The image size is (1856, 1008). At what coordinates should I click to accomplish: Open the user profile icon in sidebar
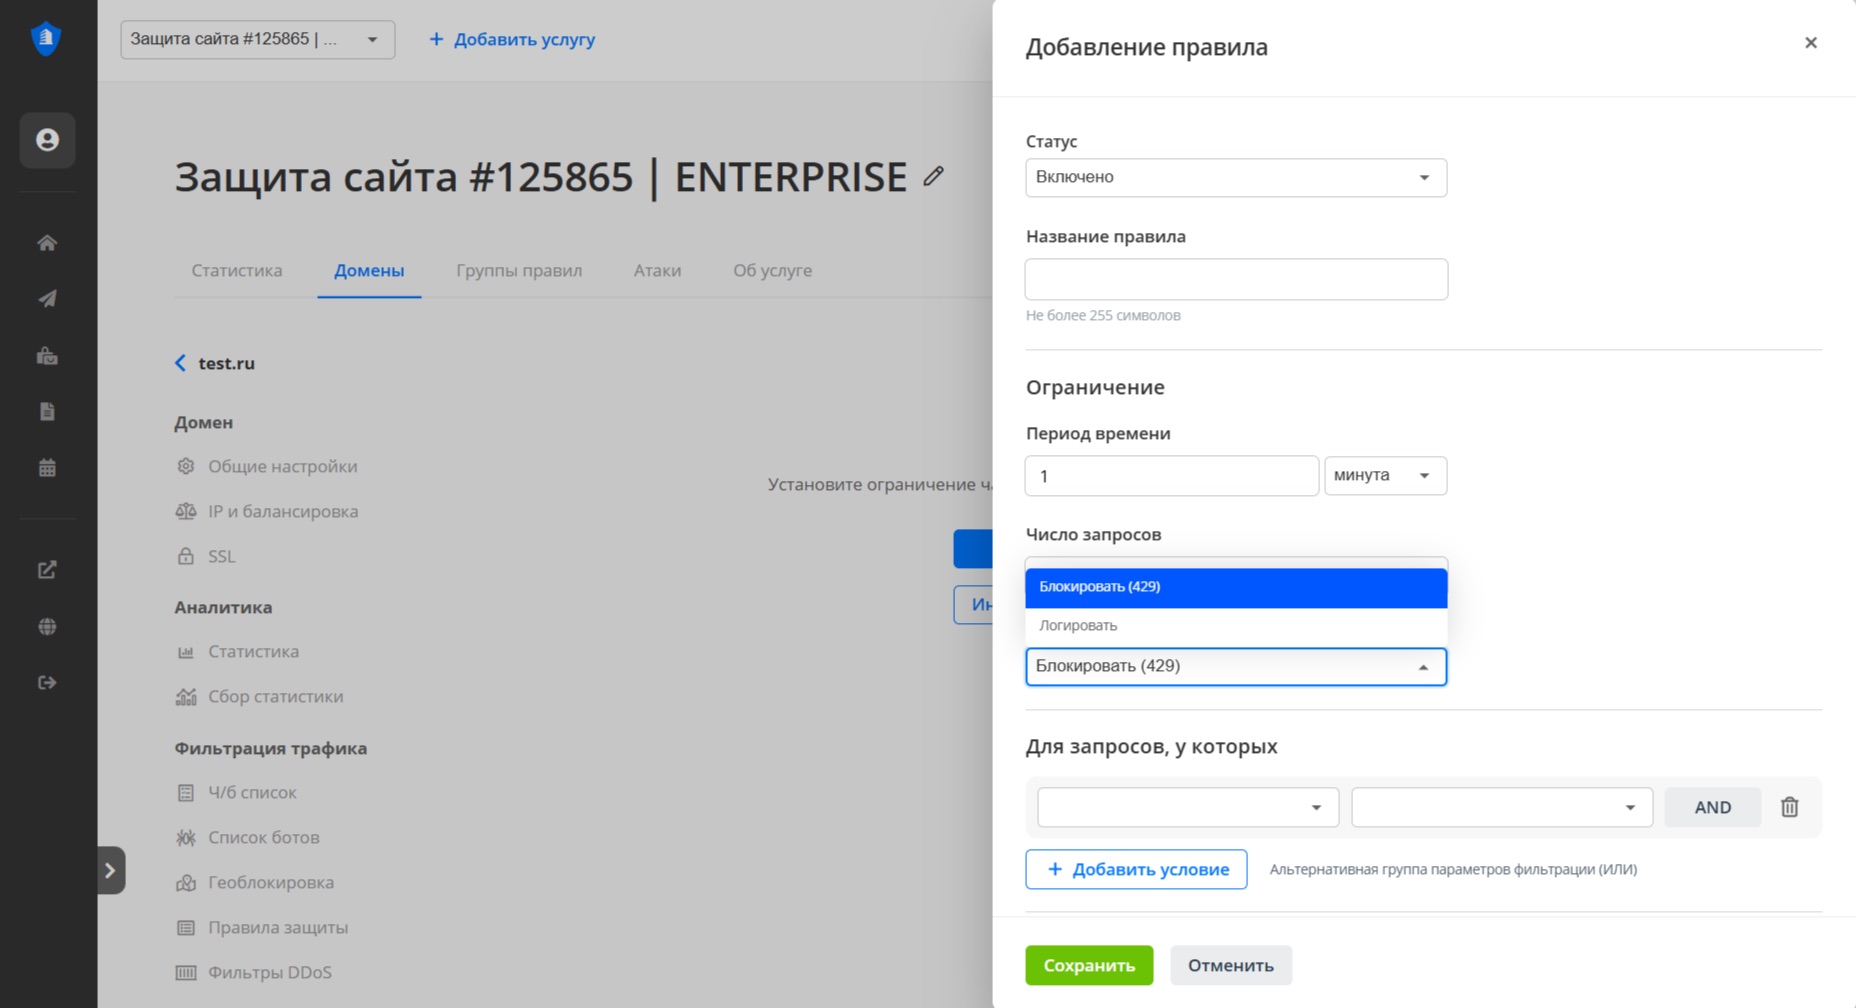tap(47, 140)
